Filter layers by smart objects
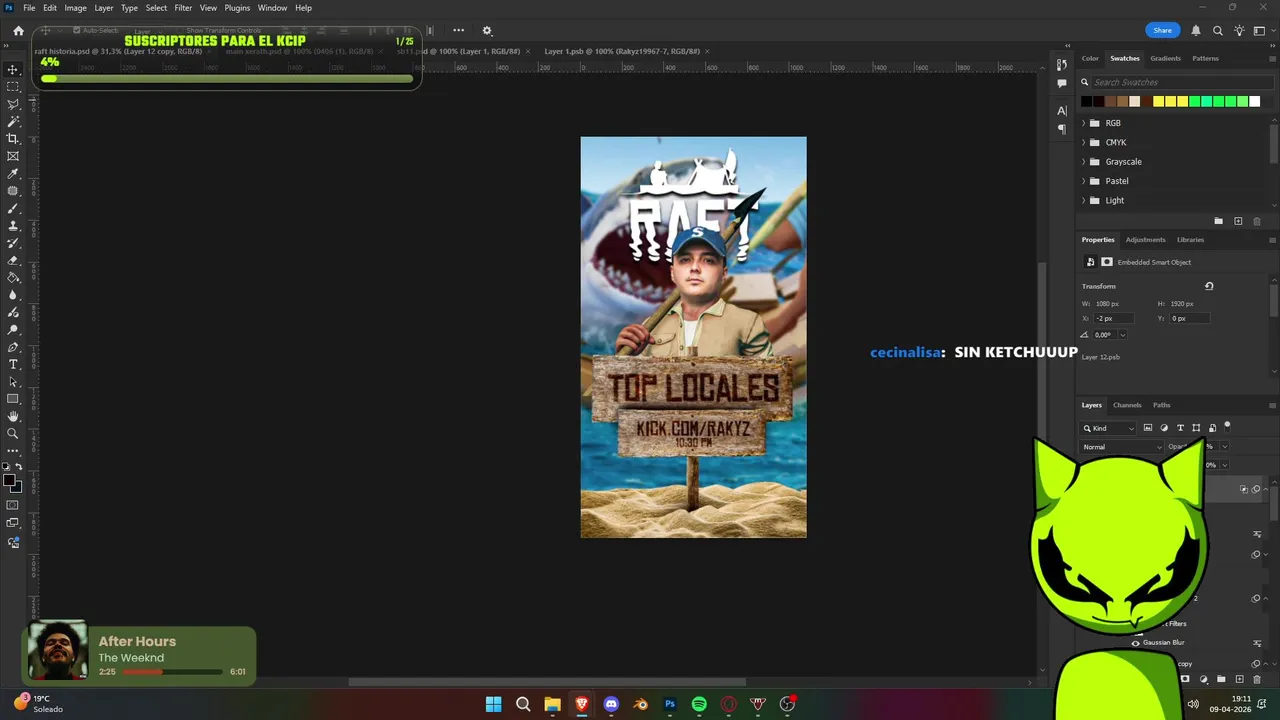The height and width of the screenshot is (720, 1280). [1212, 428]
